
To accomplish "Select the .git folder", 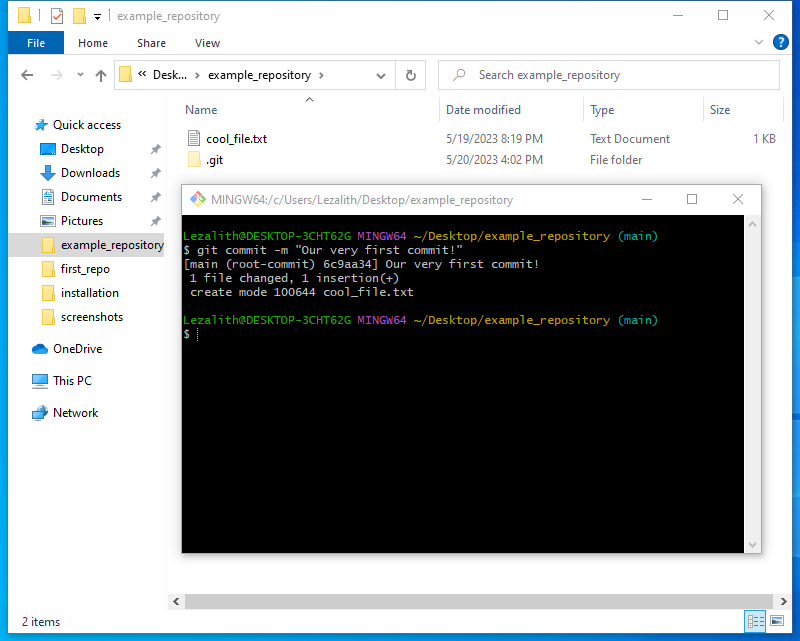I will [x=215, y=160].
